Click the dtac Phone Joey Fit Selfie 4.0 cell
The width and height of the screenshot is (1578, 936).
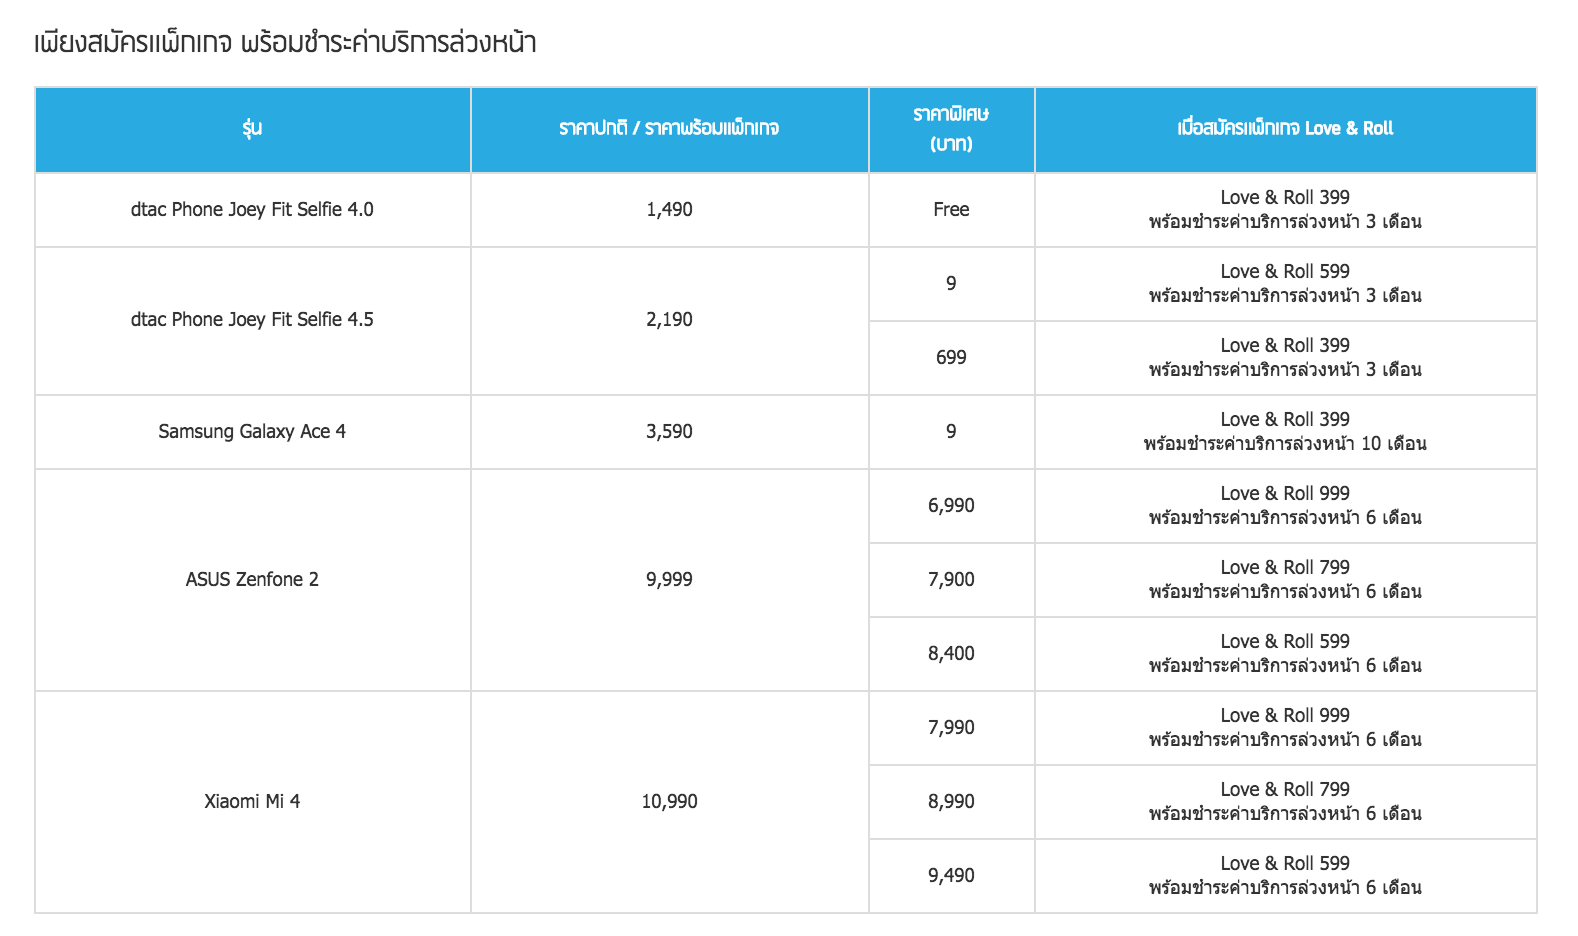pos(252,210)
